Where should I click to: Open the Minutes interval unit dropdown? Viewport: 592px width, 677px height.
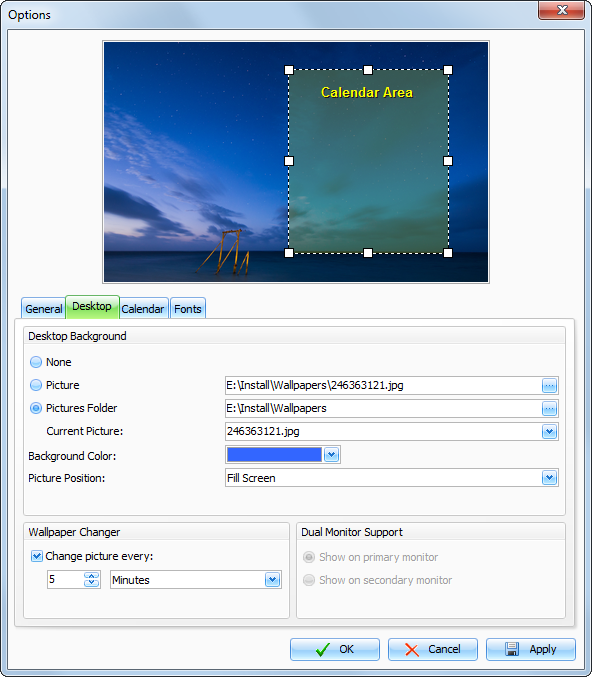coord(272,579)
